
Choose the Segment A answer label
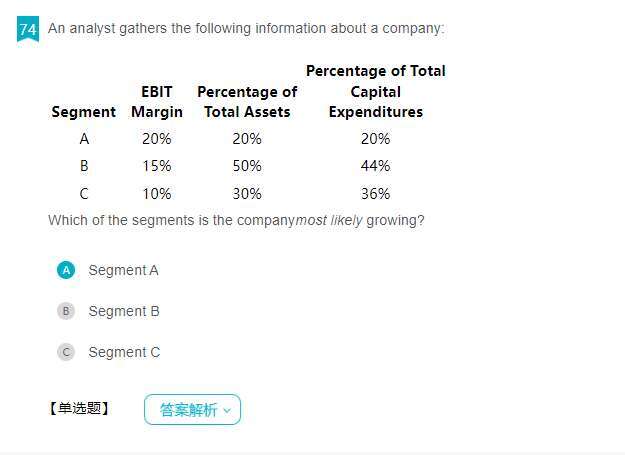124,270
